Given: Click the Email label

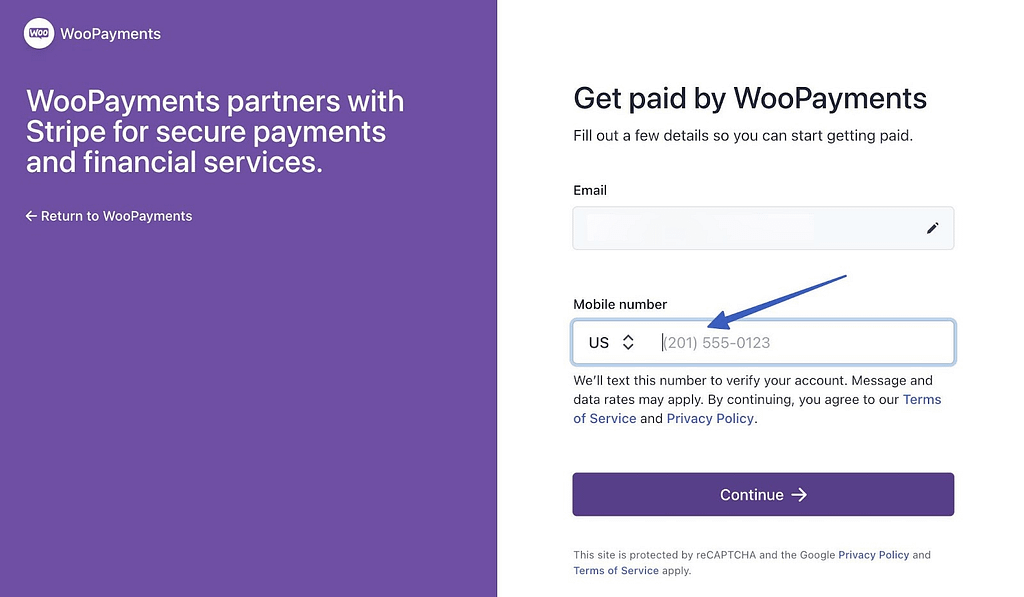Looking at the screenshot, I should coord(590,190).
